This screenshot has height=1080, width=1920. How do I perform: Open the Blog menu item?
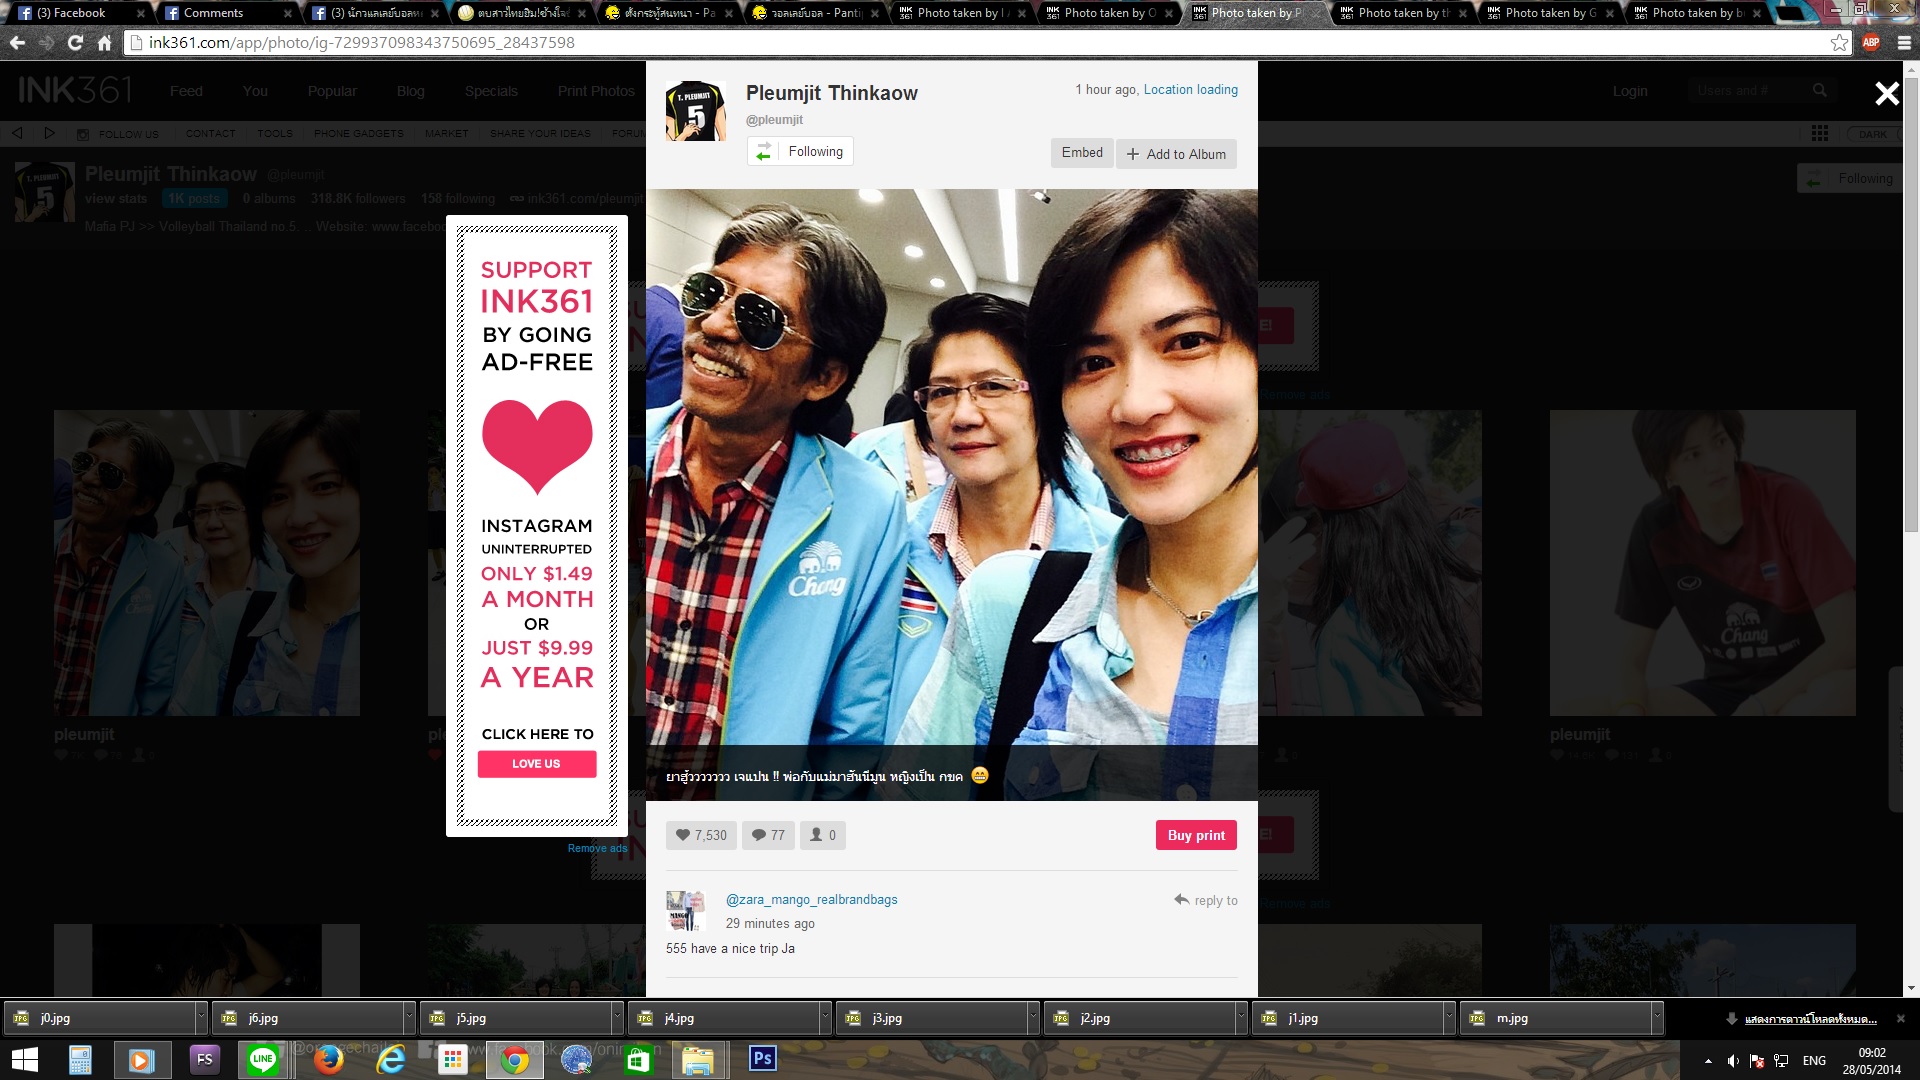point(410,91)
